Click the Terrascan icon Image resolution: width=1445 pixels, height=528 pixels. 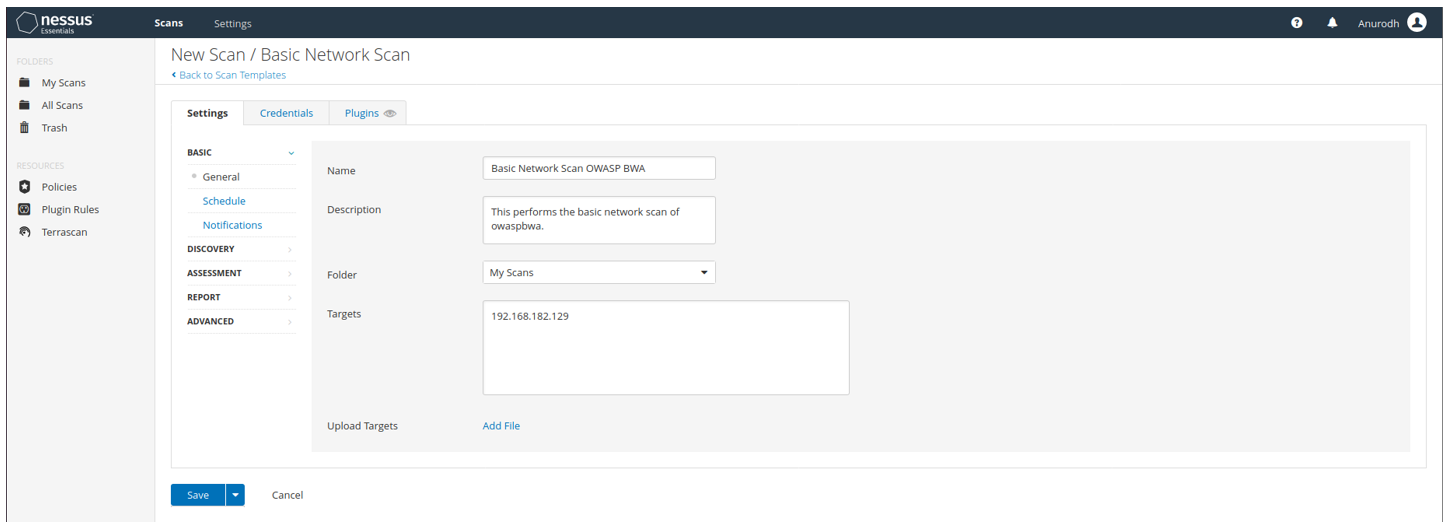24,232
